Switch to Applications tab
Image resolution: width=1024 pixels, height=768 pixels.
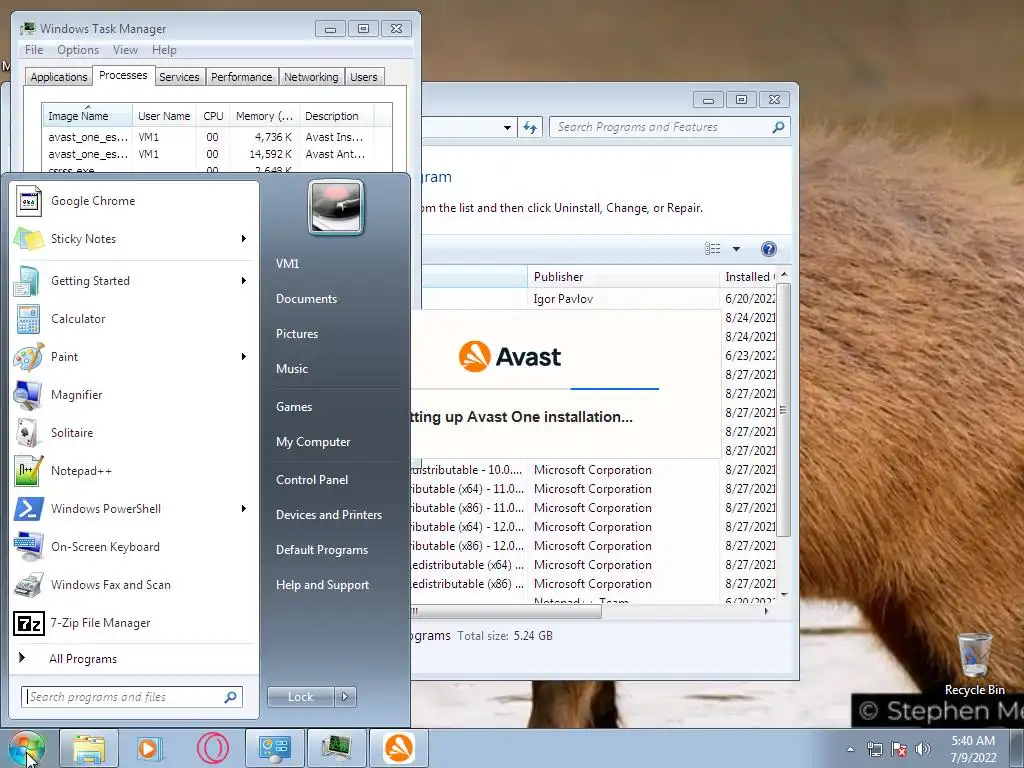click(59, 77)
